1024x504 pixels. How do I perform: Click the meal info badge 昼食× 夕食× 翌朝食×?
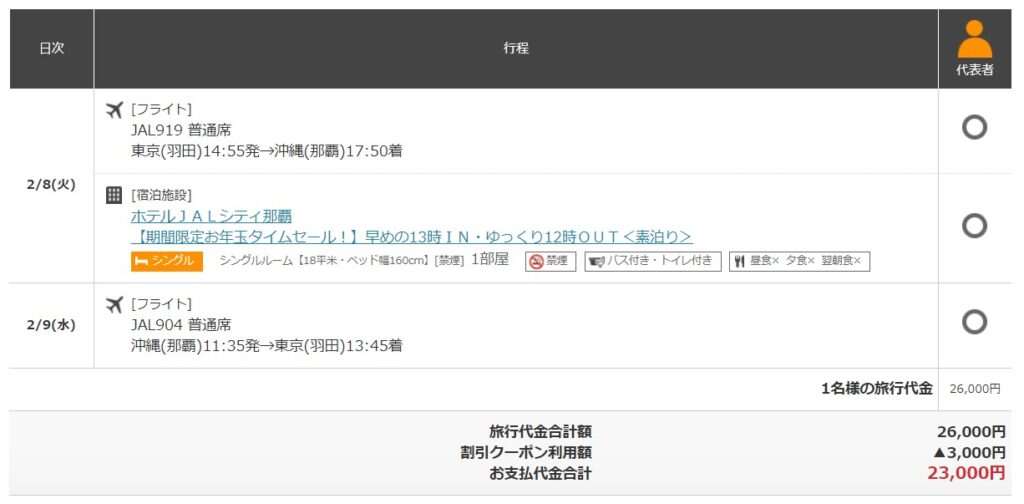(800, 262)
